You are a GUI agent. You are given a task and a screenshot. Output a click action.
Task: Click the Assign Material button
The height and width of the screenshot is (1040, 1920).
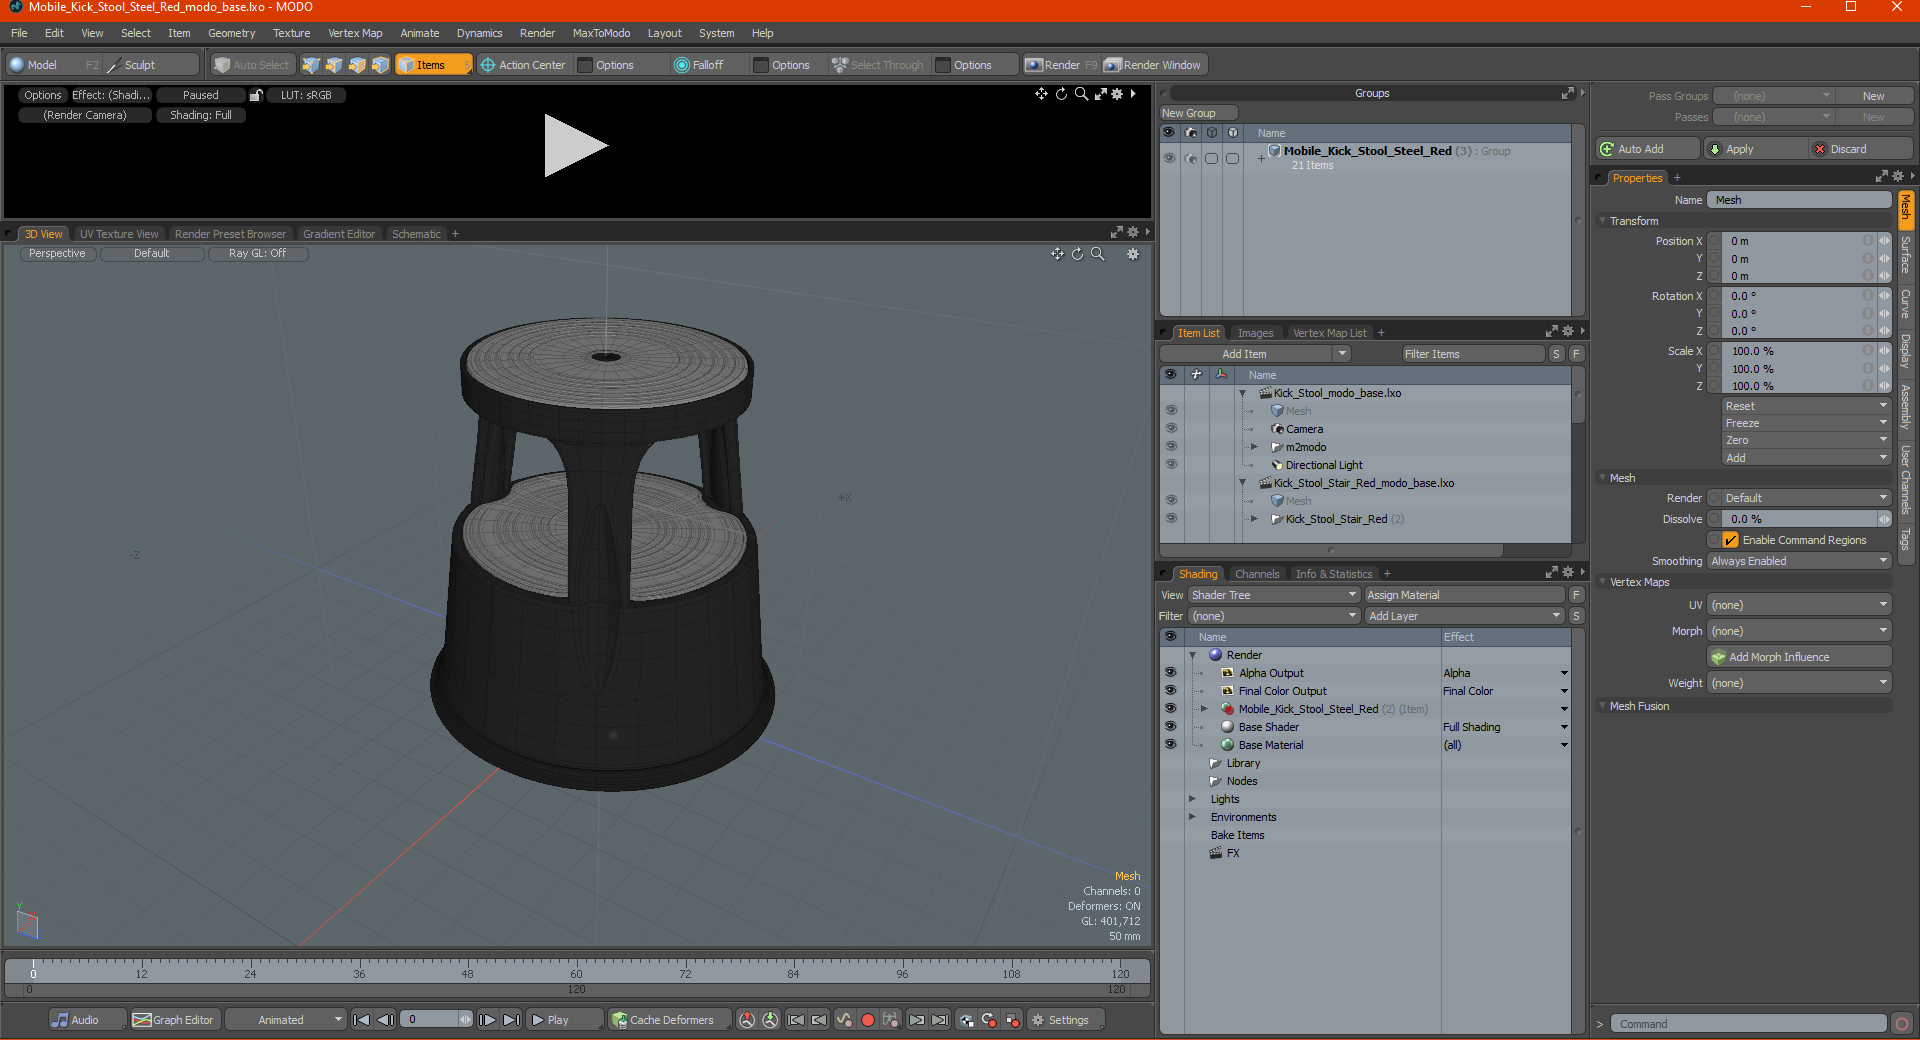(x=1465, y=595)
